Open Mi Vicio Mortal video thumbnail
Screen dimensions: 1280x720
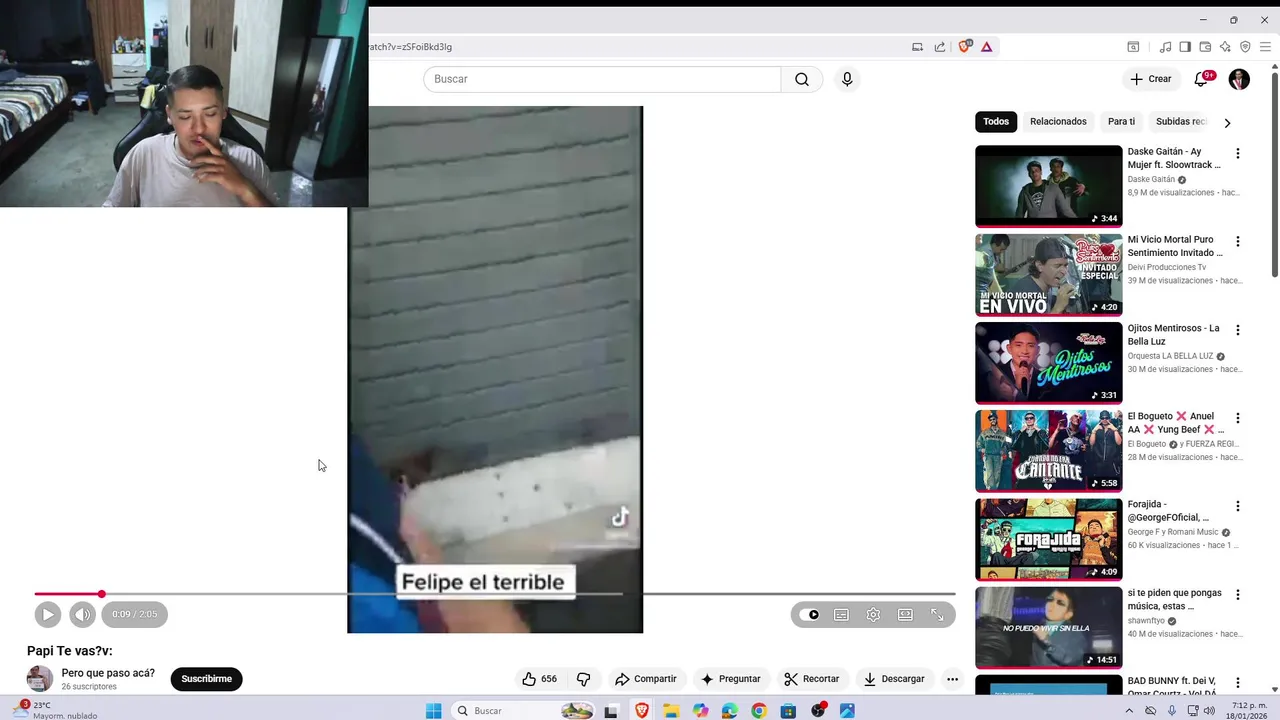[x=1049, y=275]
